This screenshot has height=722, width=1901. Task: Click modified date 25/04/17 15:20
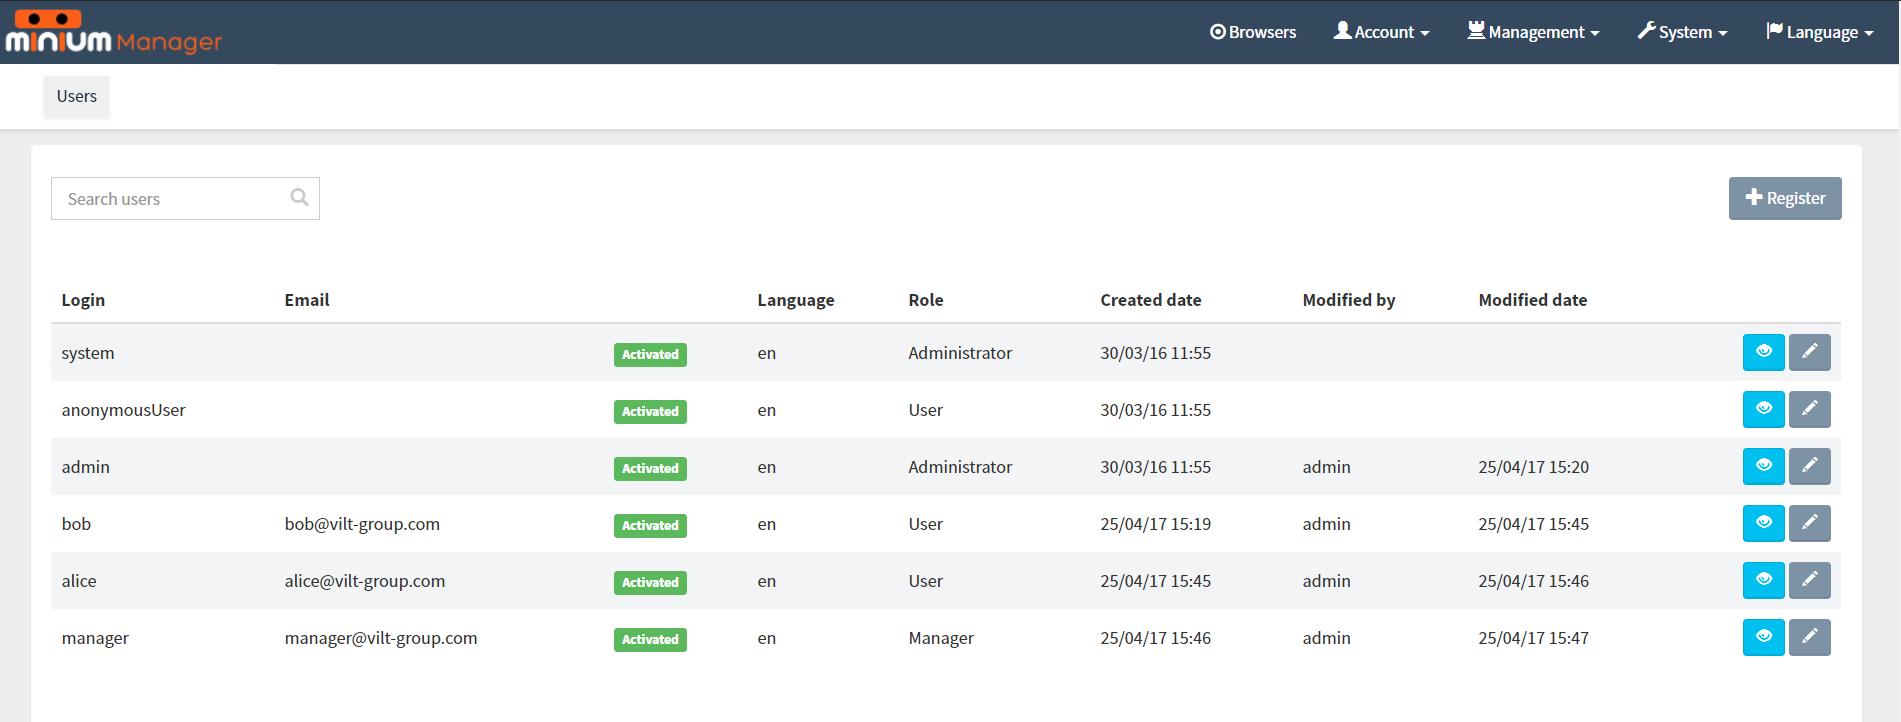click(1534, 467)
